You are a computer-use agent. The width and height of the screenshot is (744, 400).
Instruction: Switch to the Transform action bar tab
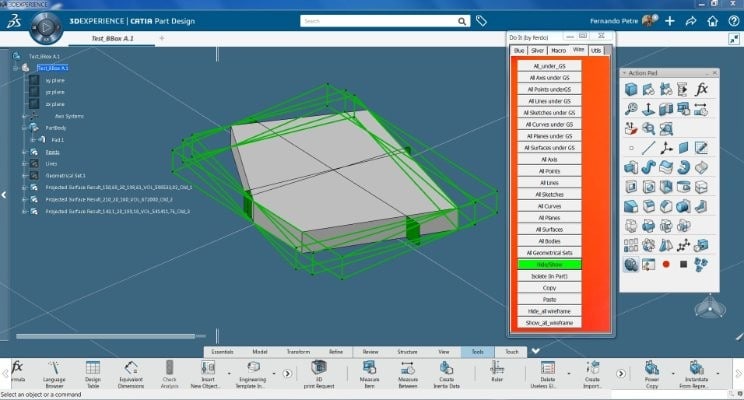click(298, 352)
